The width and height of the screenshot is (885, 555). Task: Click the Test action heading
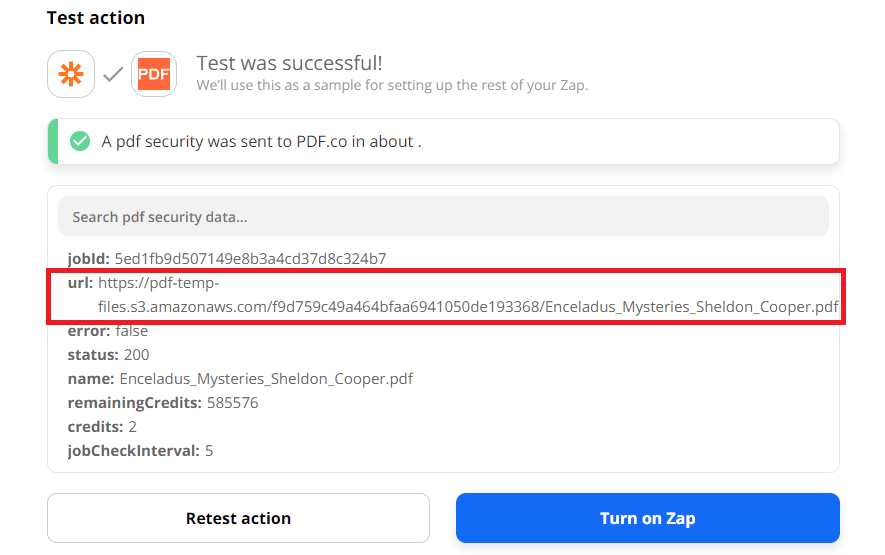pos(96,18)
